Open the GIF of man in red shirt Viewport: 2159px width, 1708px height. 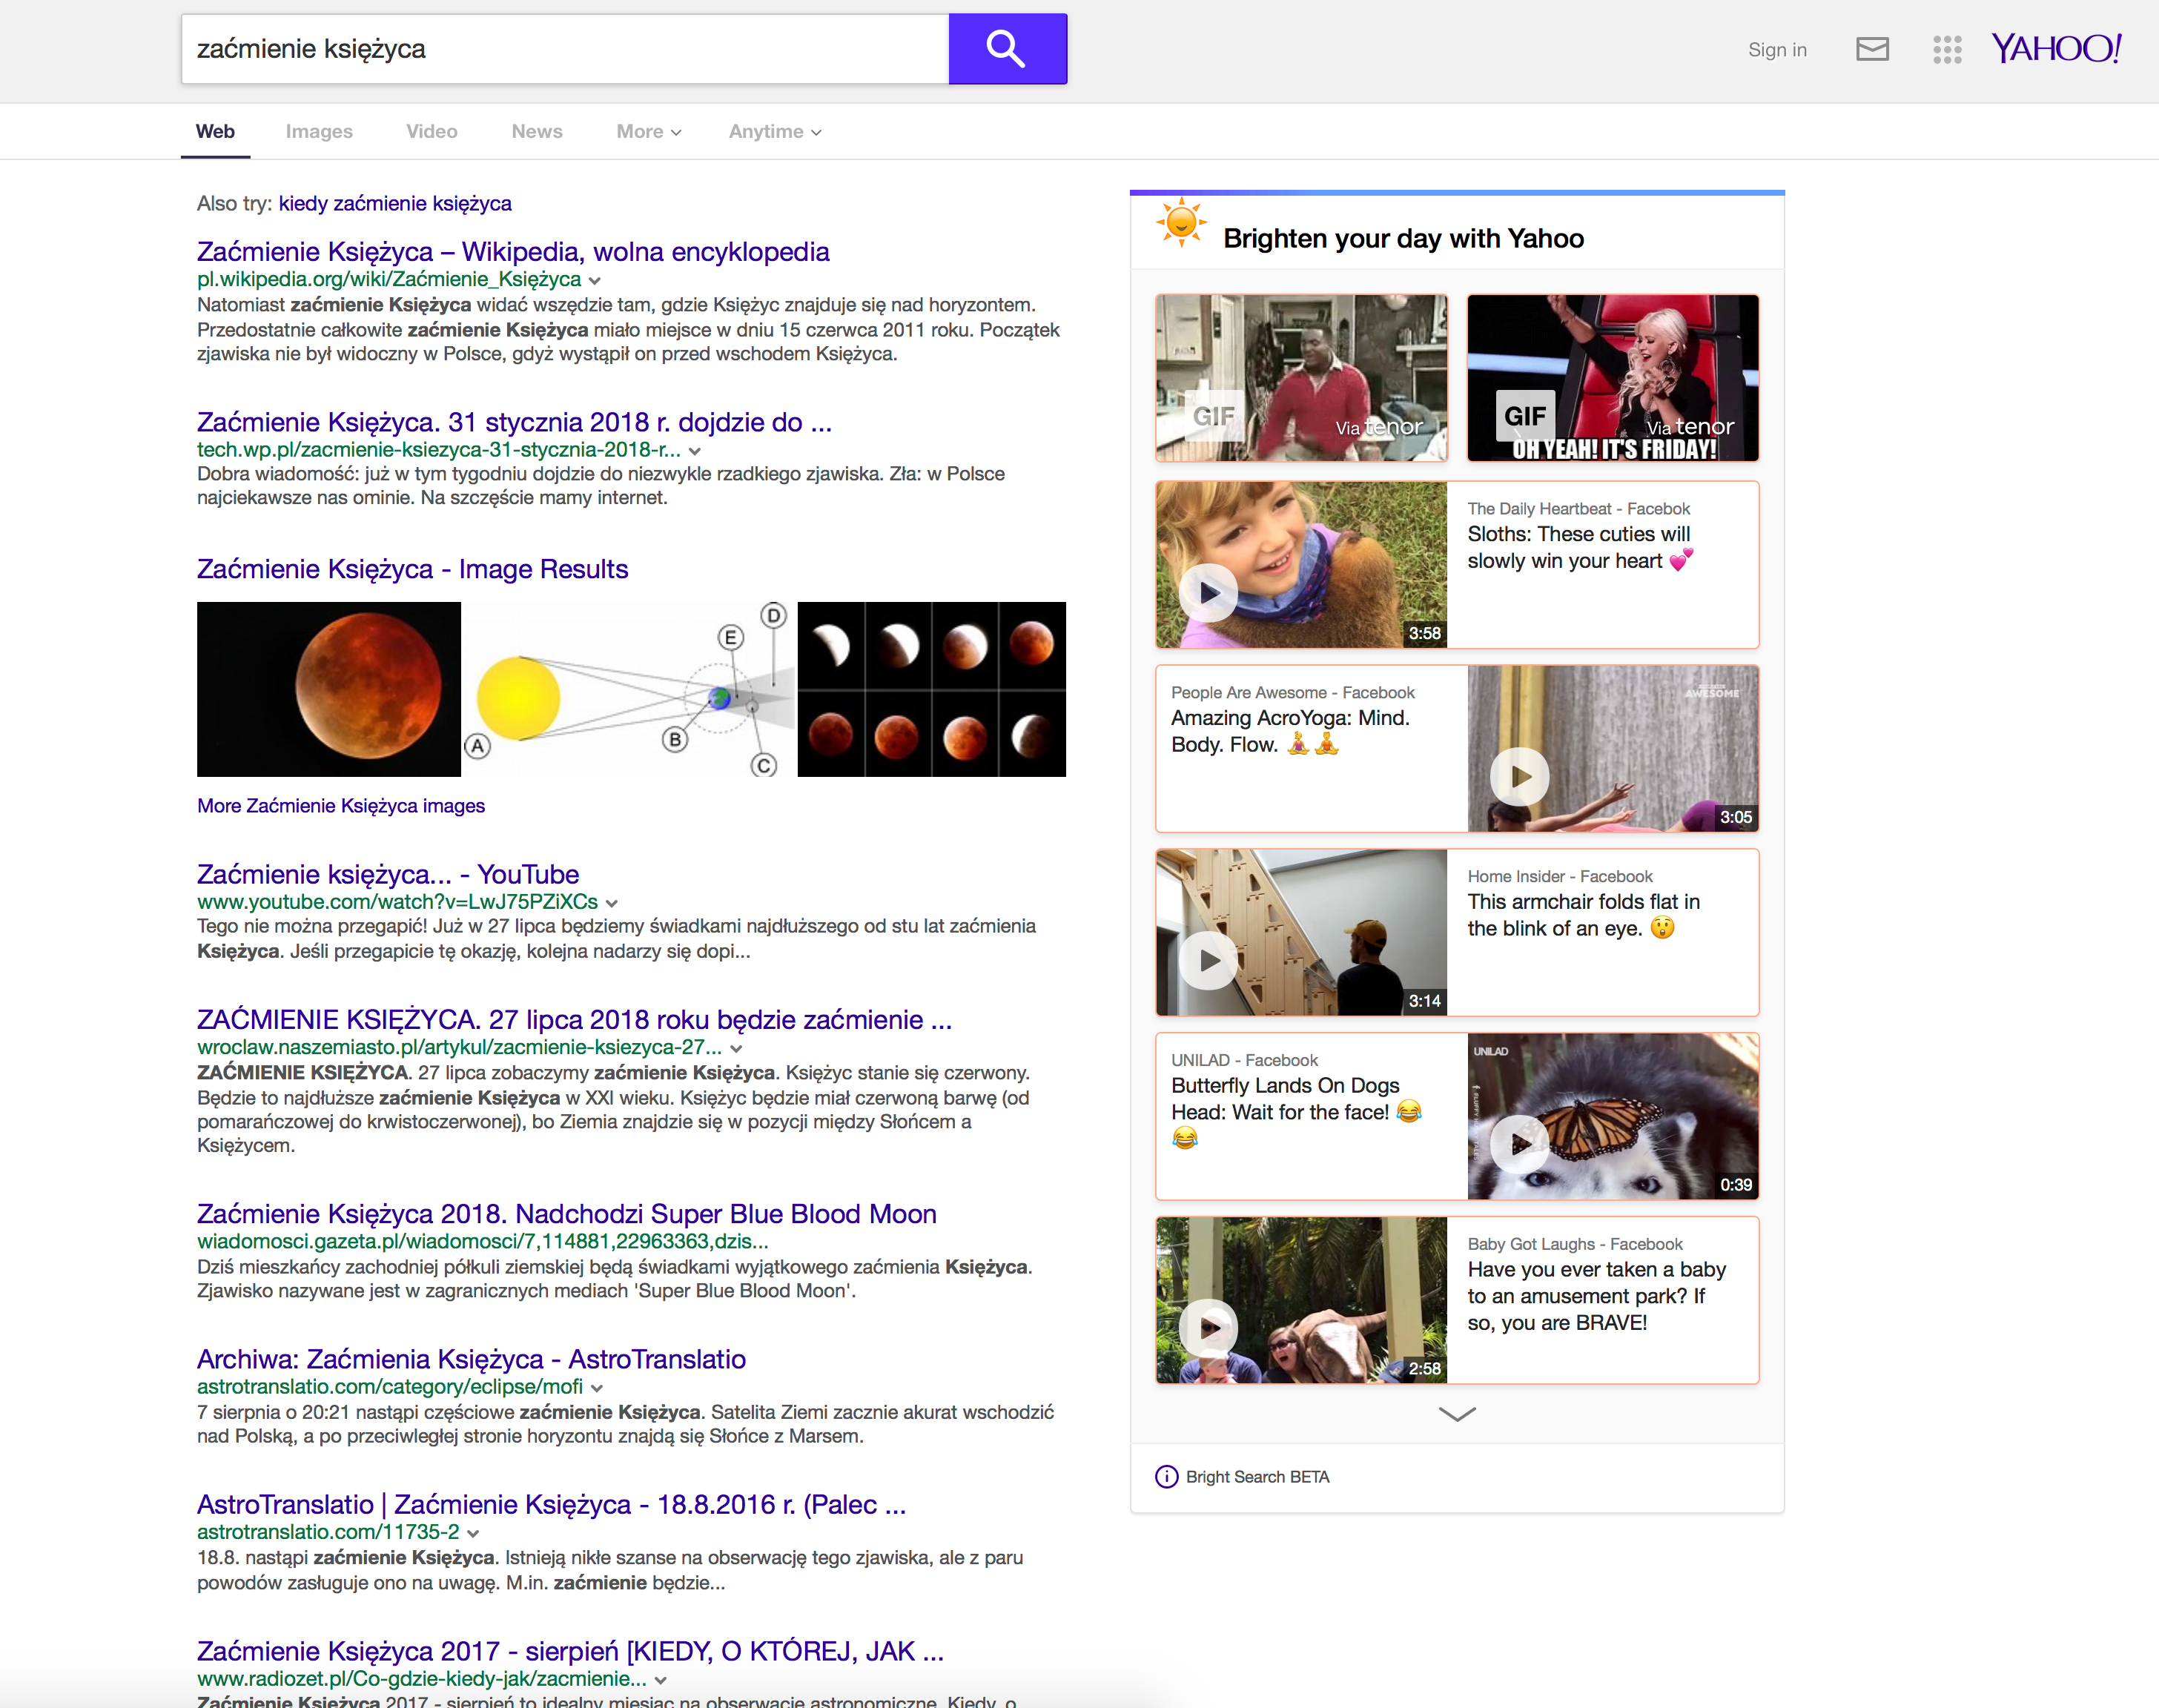1301,378
